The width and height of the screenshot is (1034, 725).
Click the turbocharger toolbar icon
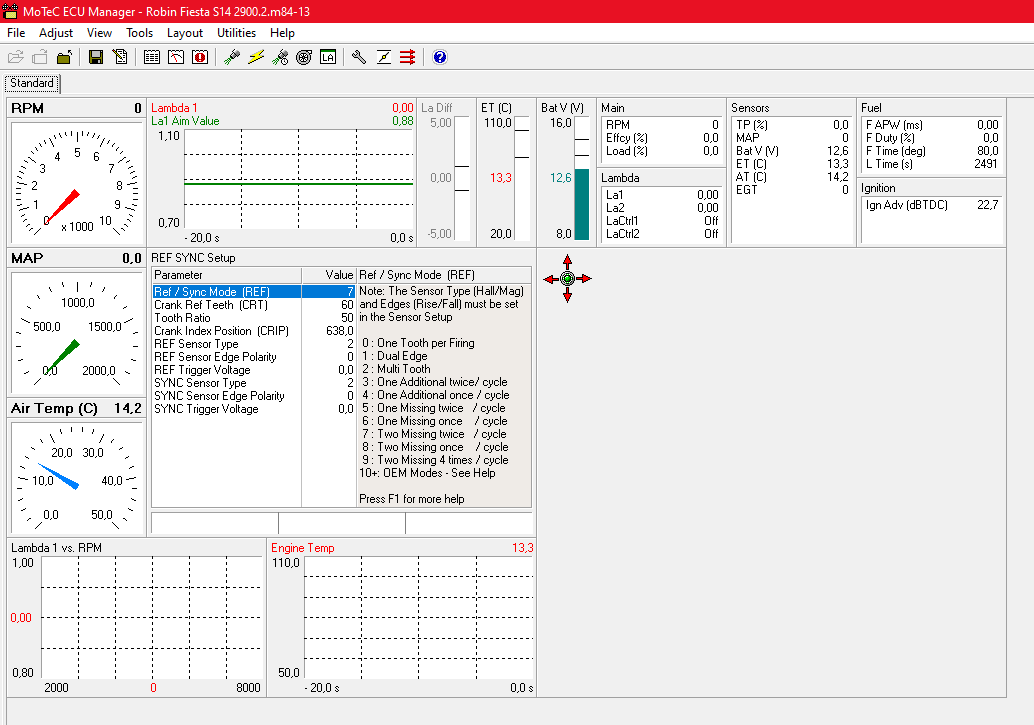point(304,57)
